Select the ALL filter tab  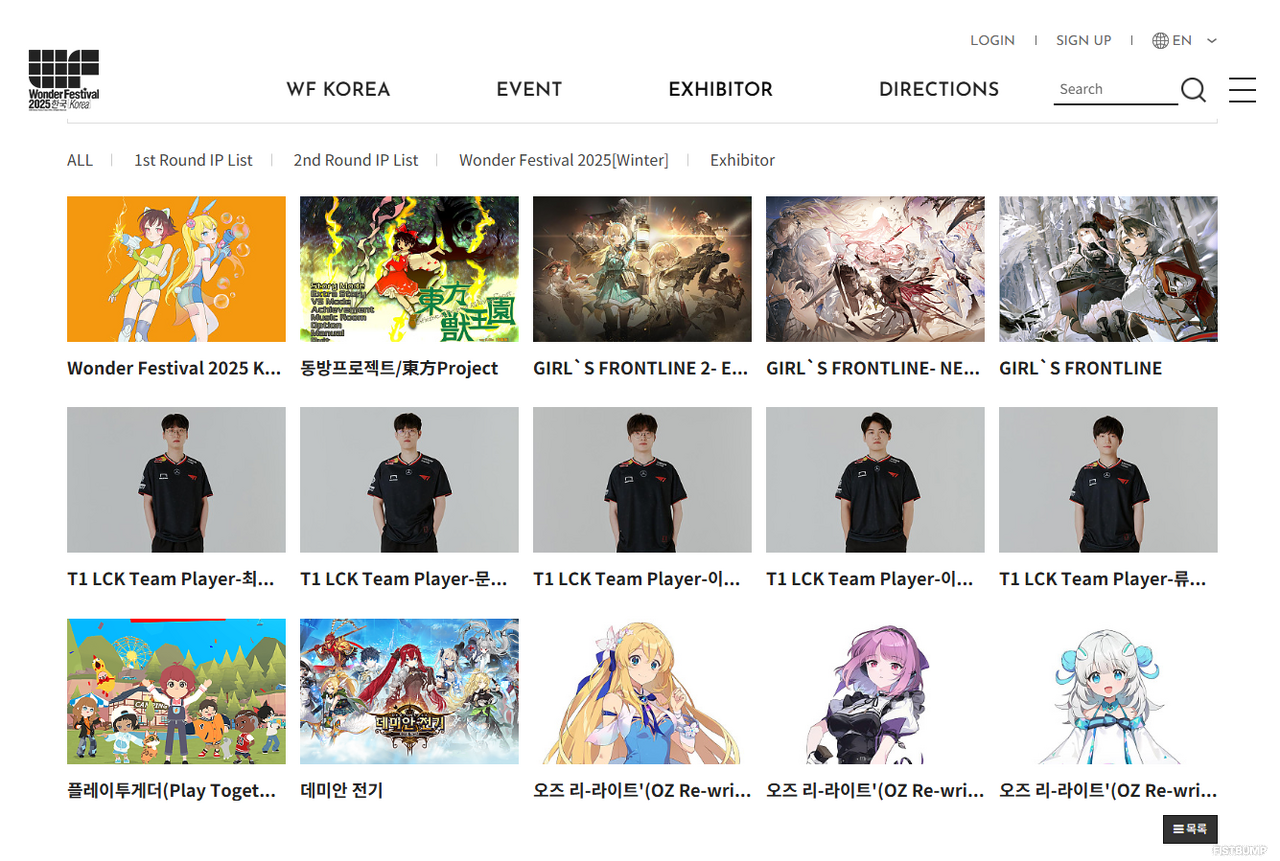point(80,160)
